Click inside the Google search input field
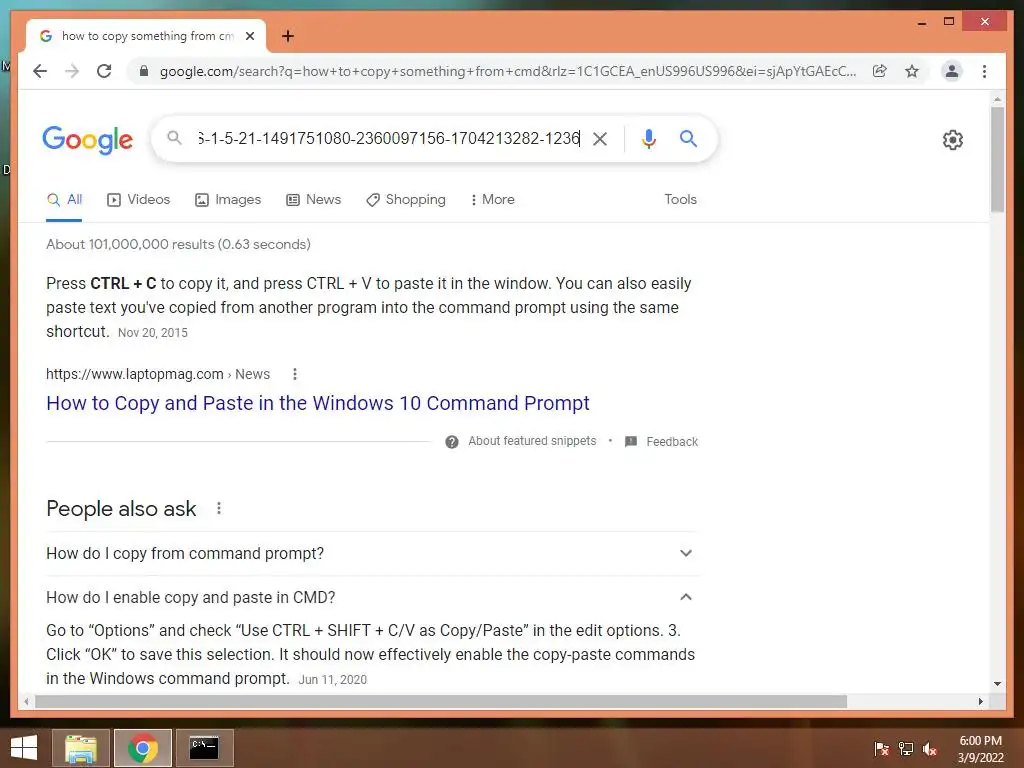 [389, 138]
